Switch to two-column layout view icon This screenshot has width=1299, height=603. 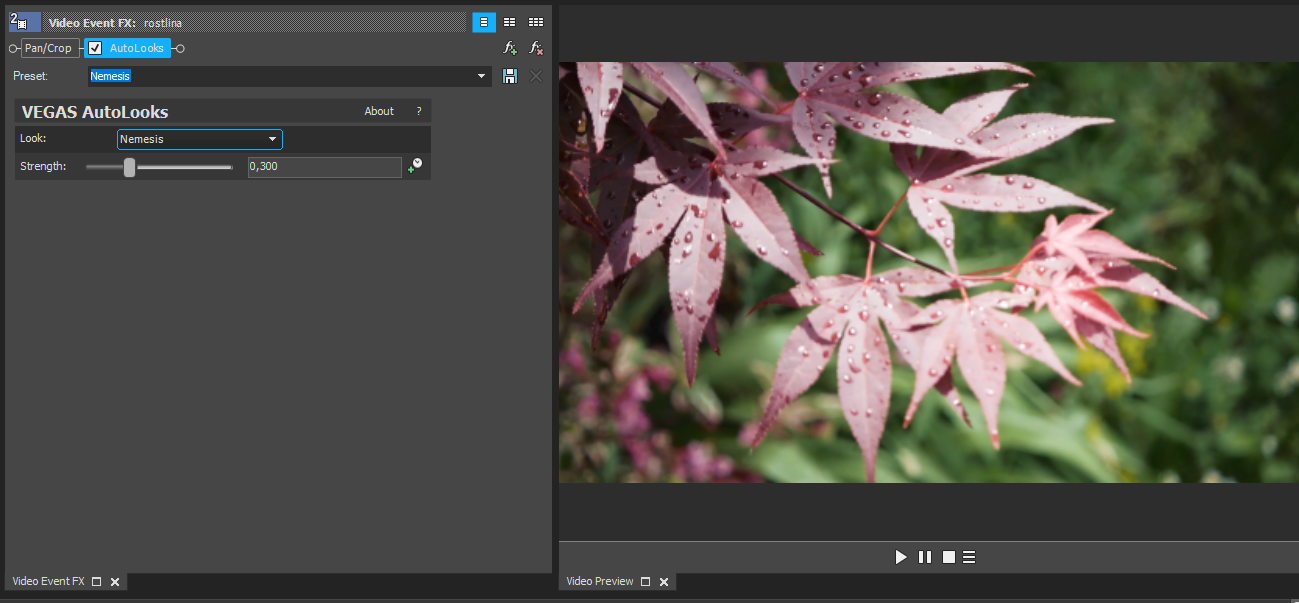[x=510, y=22]
